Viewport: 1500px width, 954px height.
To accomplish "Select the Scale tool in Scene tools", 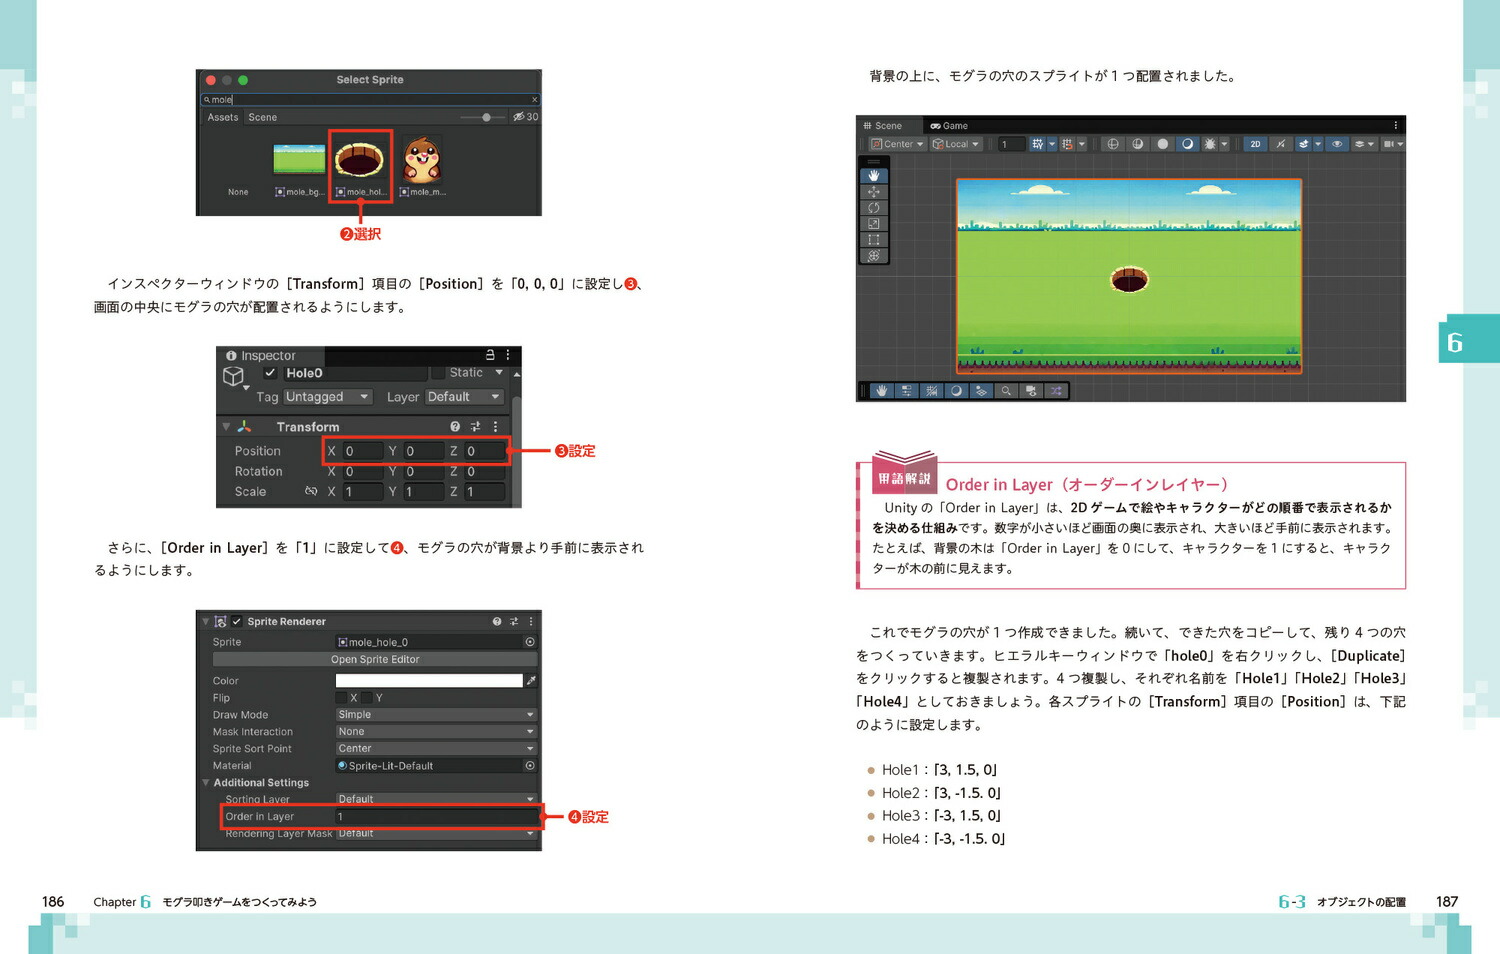I will [x=873, y=223].
